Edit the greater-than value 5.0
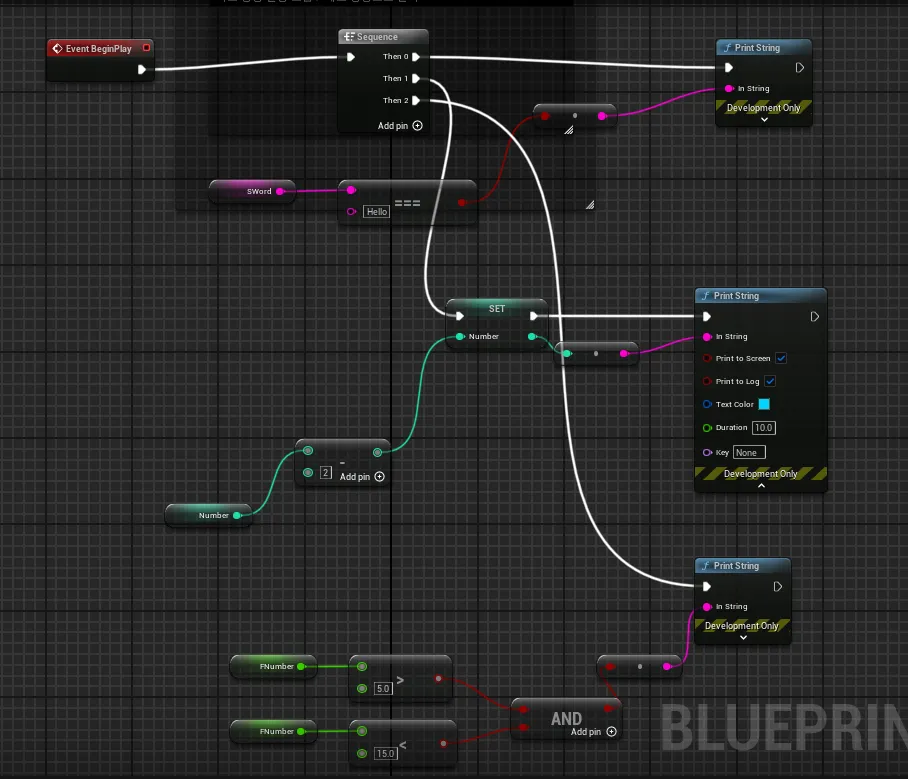908x779 pixels. pos(383,689)
